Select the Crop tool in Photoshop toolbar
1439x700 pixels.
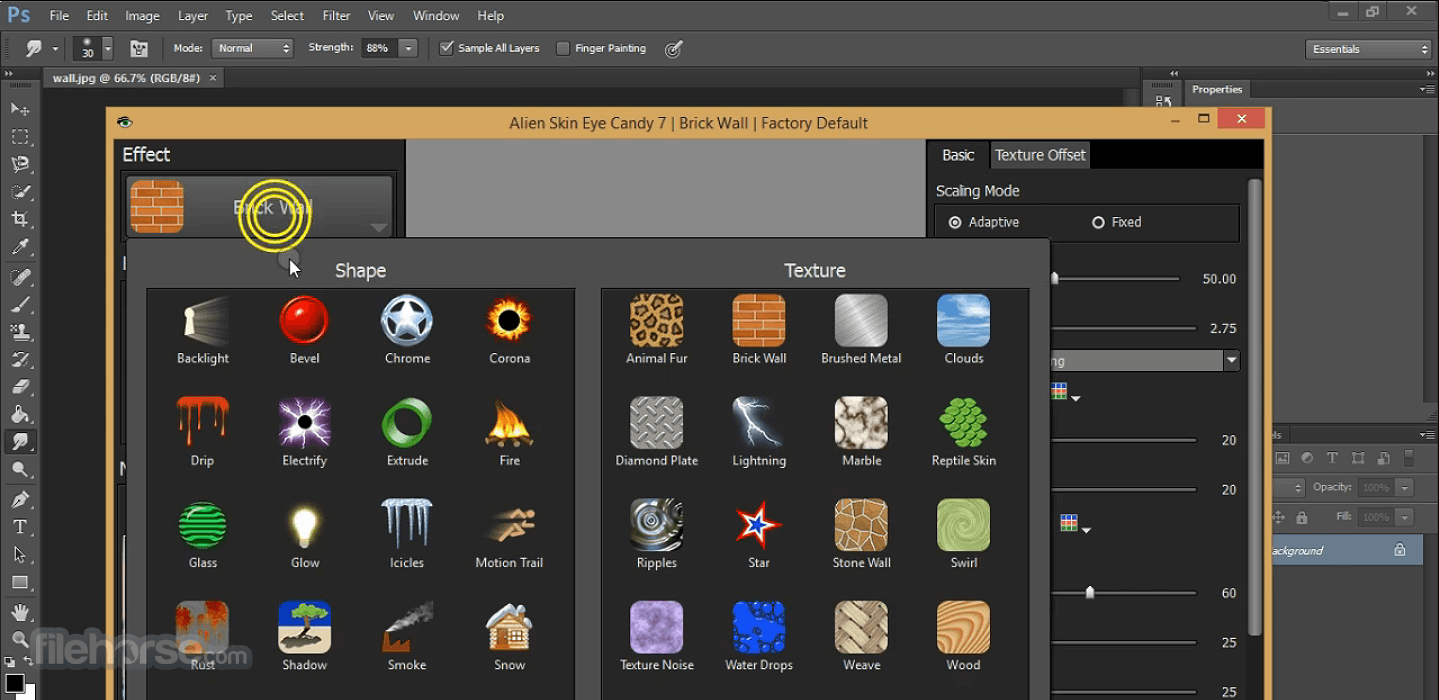coord(20,219)
